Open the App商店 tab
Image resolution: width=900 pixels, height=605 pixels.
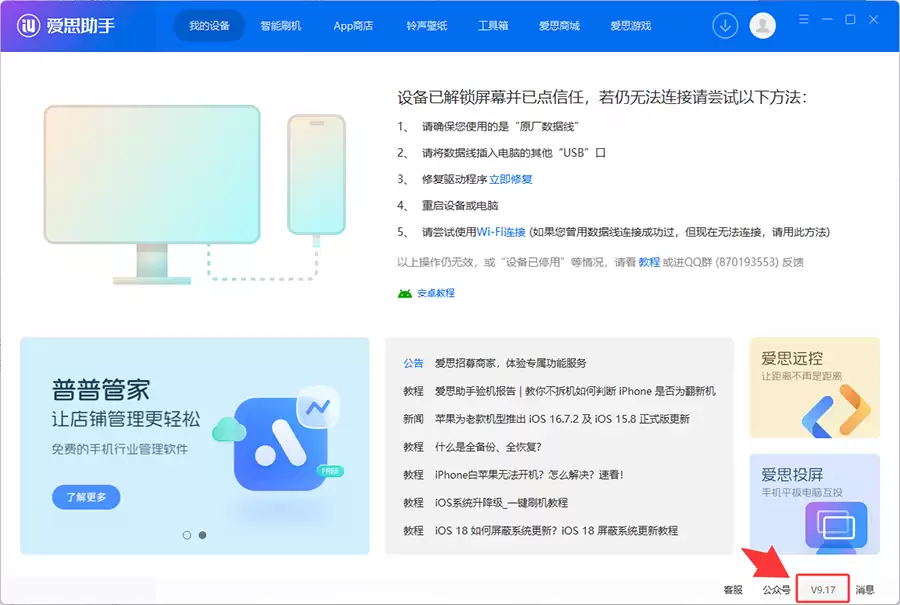point(353,26)
